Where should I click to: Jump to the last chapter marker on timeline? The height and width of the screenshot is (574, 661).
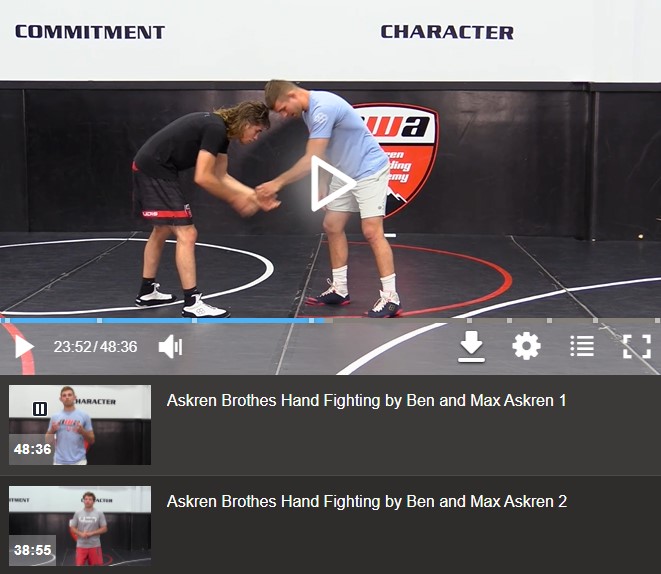pos(657,321)
